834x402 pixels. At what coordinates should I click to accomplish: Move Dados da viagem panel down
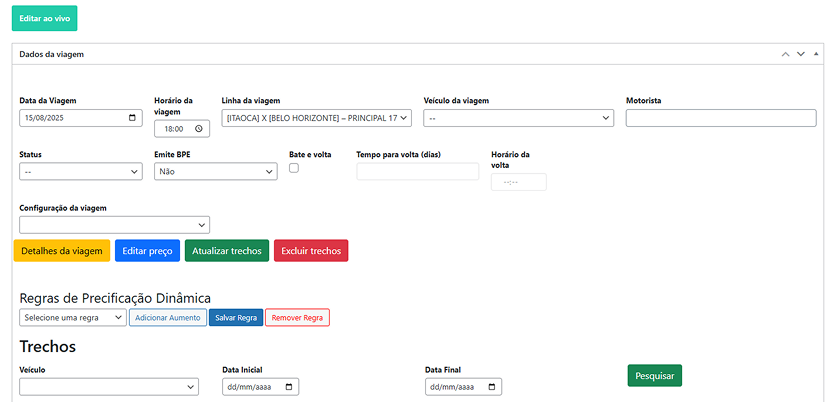800,54
